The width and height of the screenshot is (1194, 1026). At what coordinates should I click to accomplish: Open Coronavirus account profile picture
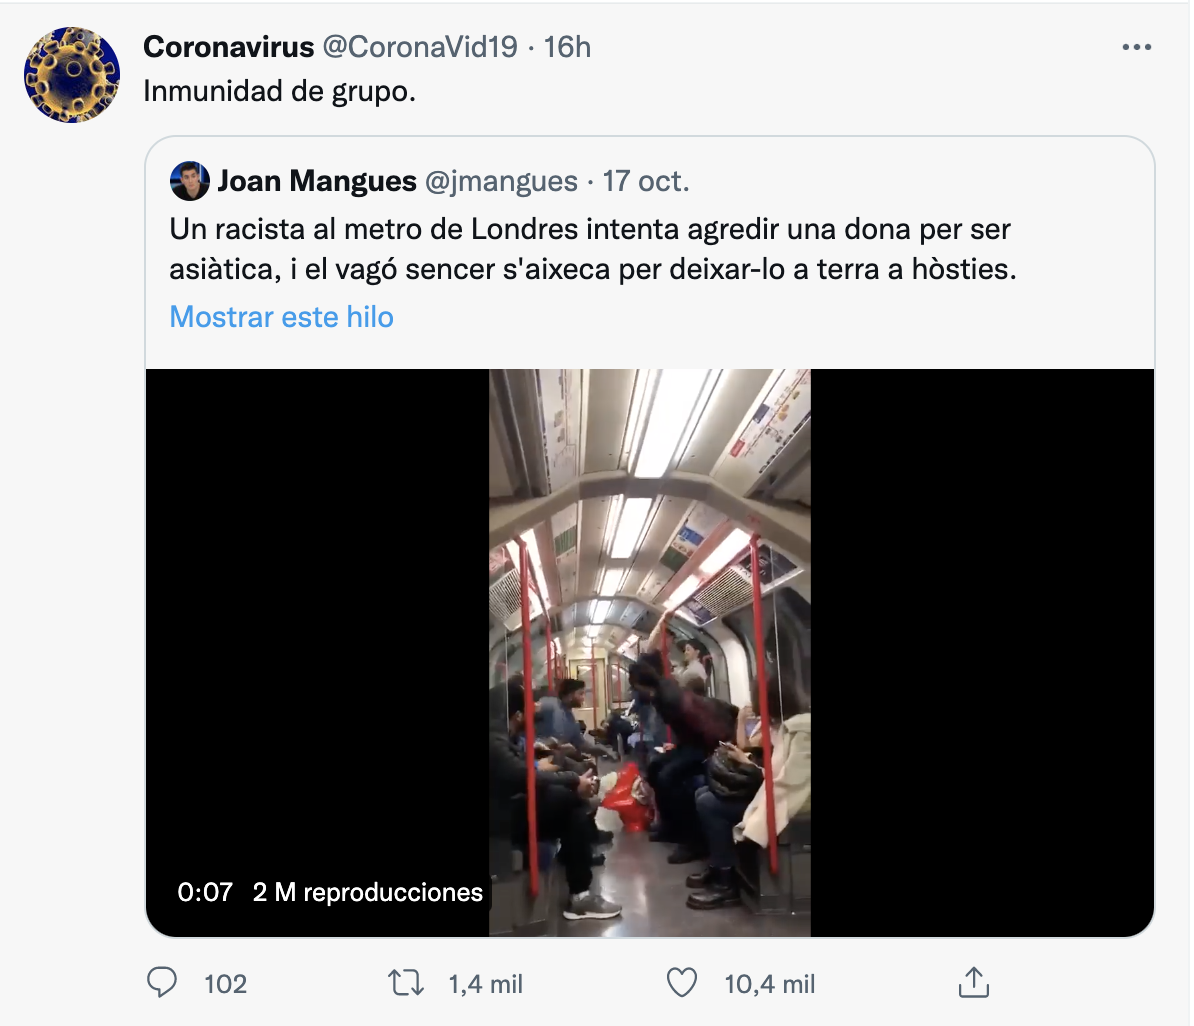coord(72,75)
